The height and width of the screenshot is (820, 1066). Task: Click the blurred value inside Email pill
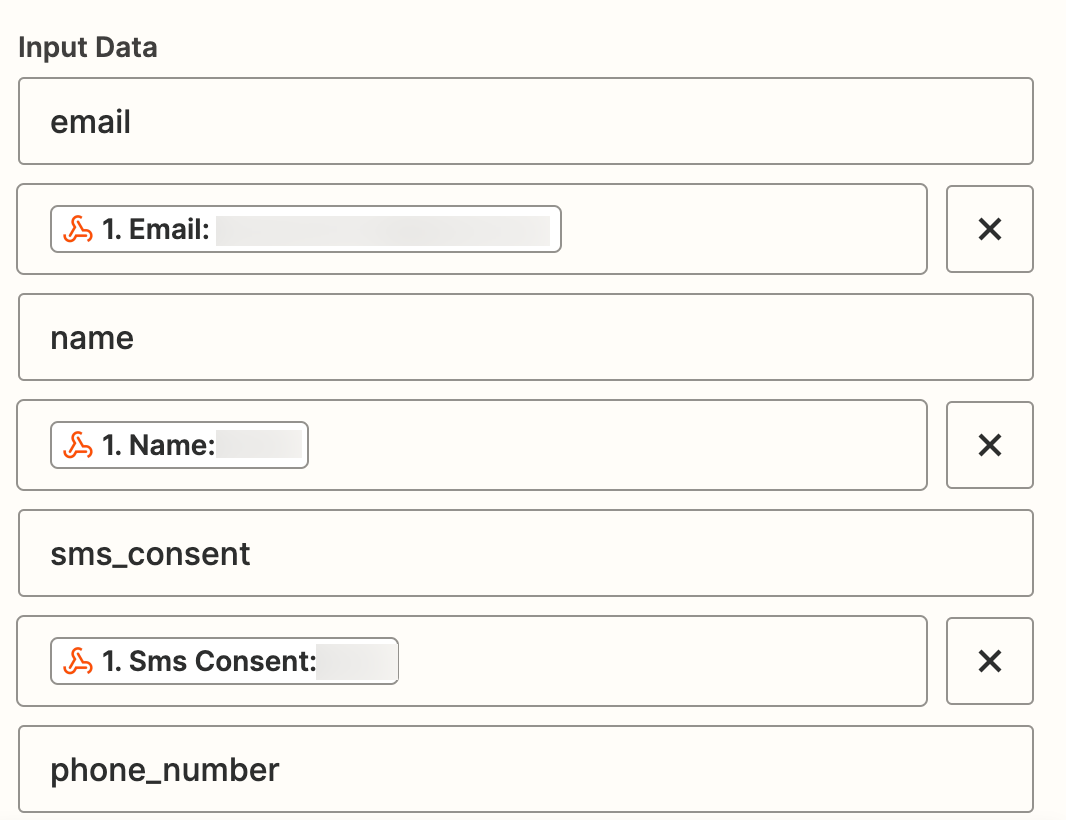click(x=382, y=230)
